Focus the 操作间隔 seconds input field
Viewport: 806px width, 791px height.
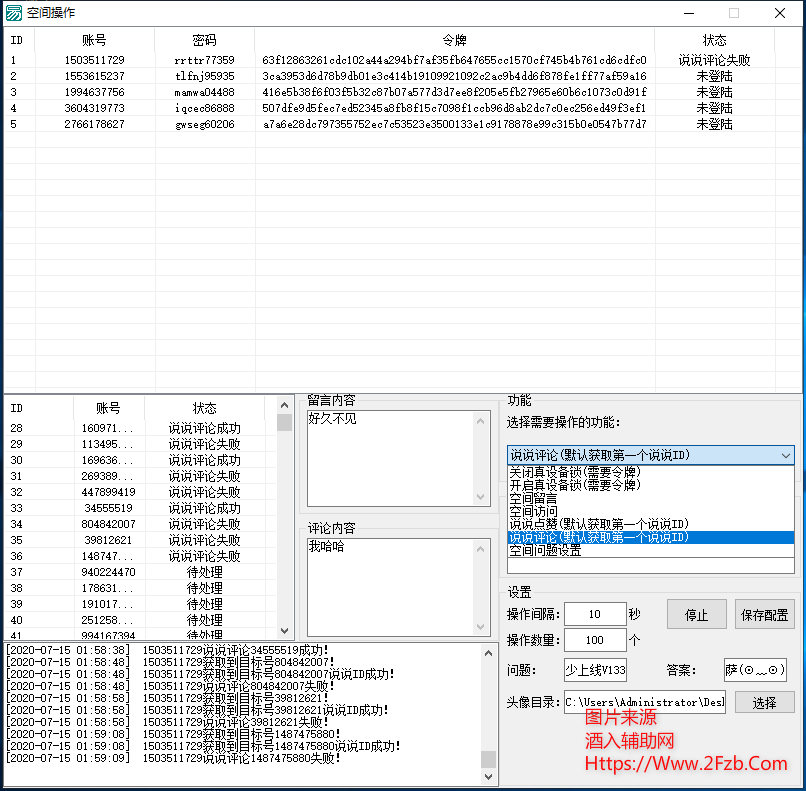594,614
